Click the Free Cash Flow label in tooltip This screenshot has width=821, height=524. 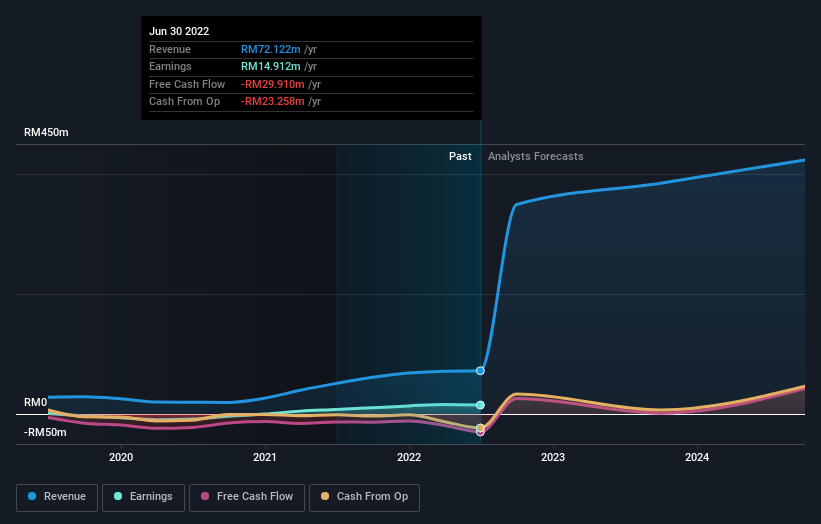[187, 84]
